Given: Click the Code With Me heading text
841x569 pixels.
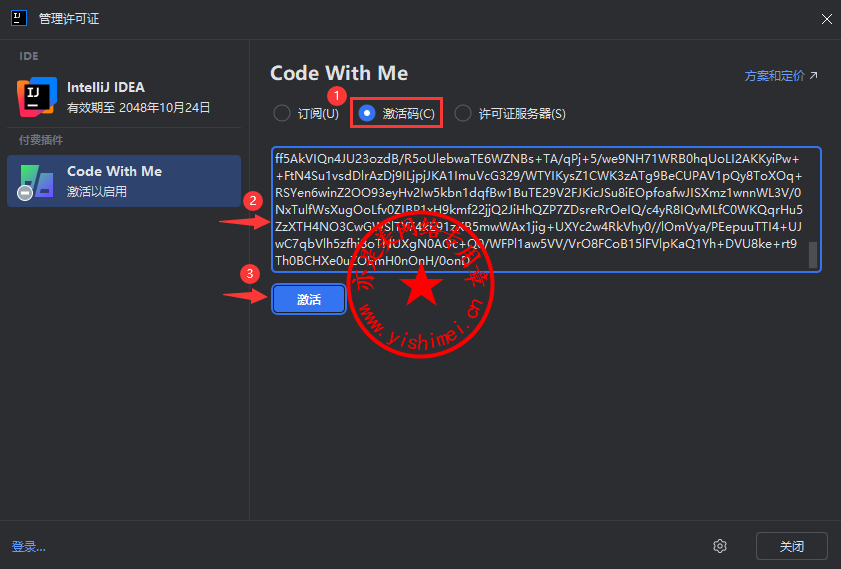Looking at the screenshot, I should [x=339, y=73].
